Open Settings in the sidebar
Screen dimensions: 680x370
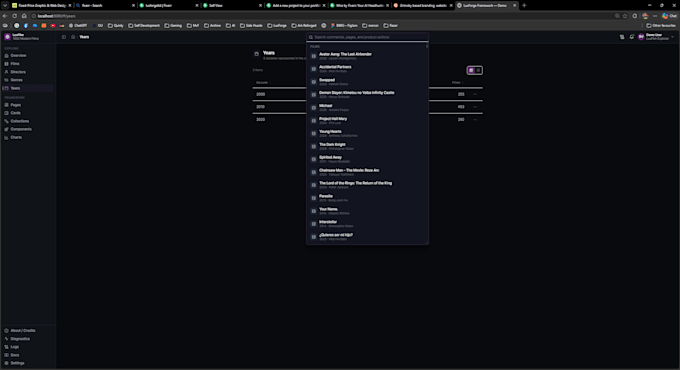click(x=28, y=363)
